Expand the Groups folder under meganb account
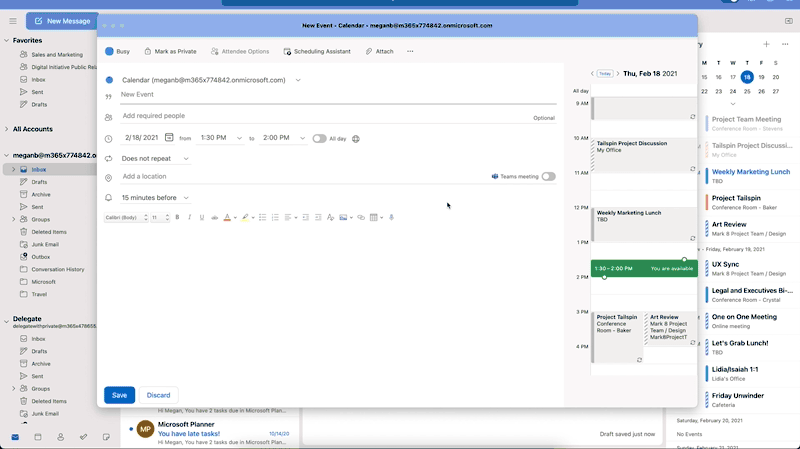The width and height of the screenshot is (800, 449). click(13, 219)
